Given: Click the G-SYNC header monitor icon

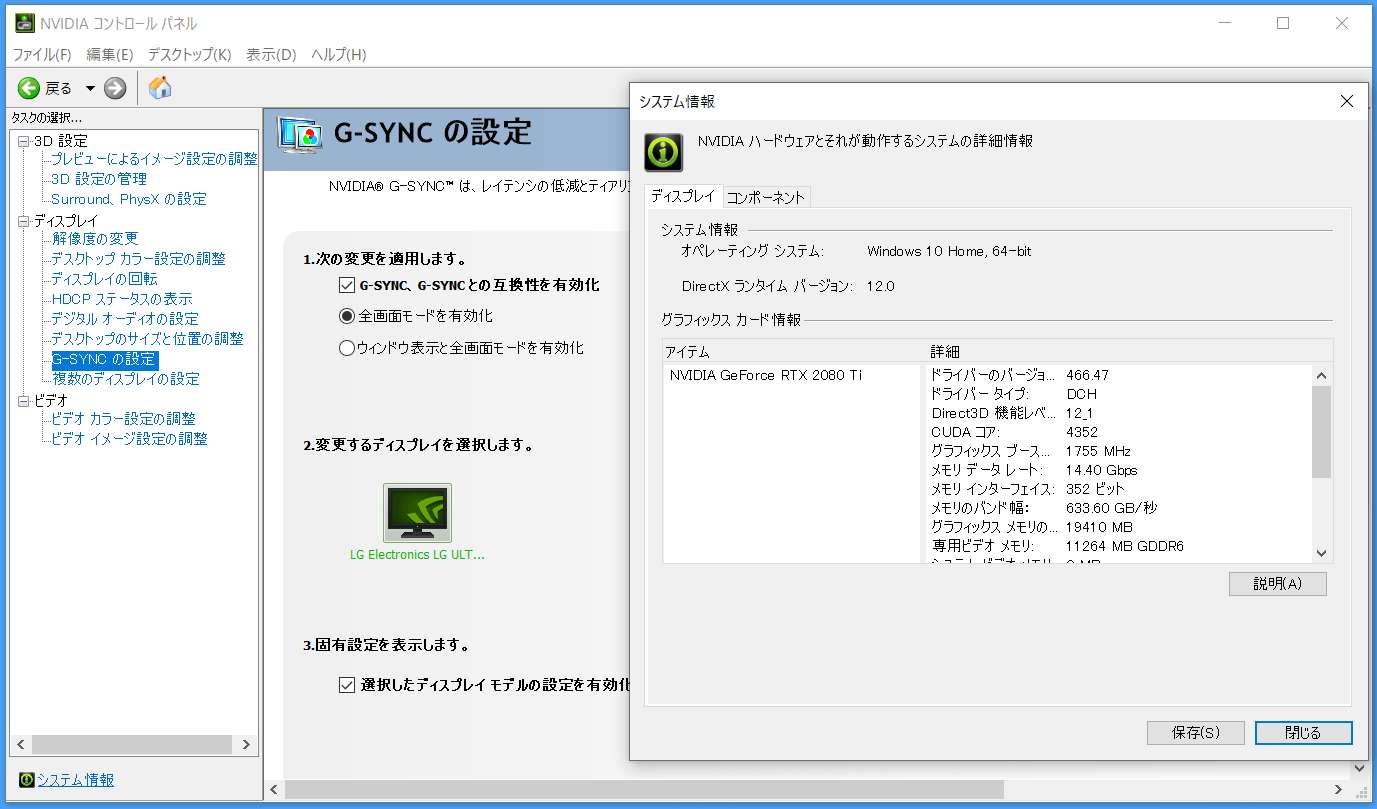Looking at the screenshot, I should (300, 135).
